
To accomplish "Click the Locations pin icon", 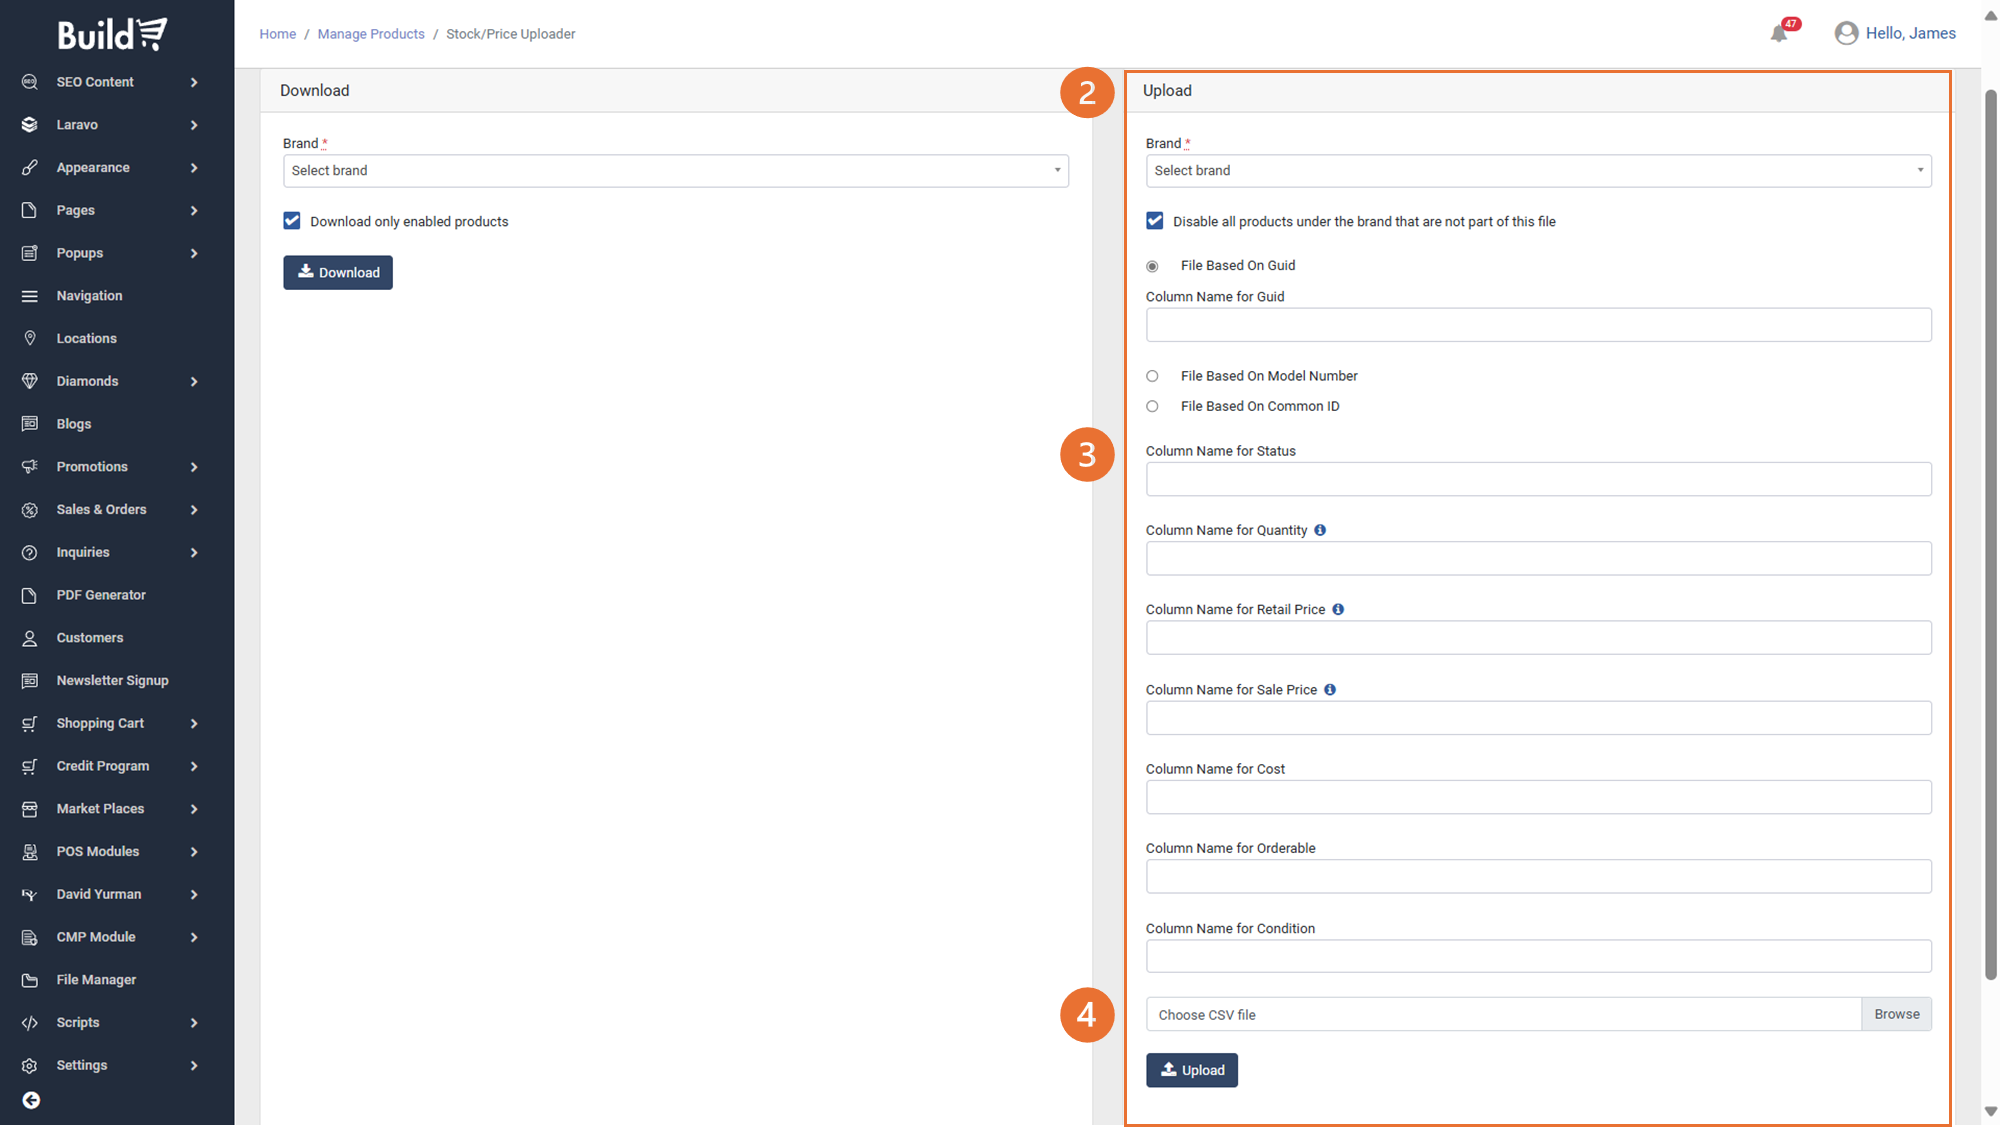I will (x=30, y=338).
